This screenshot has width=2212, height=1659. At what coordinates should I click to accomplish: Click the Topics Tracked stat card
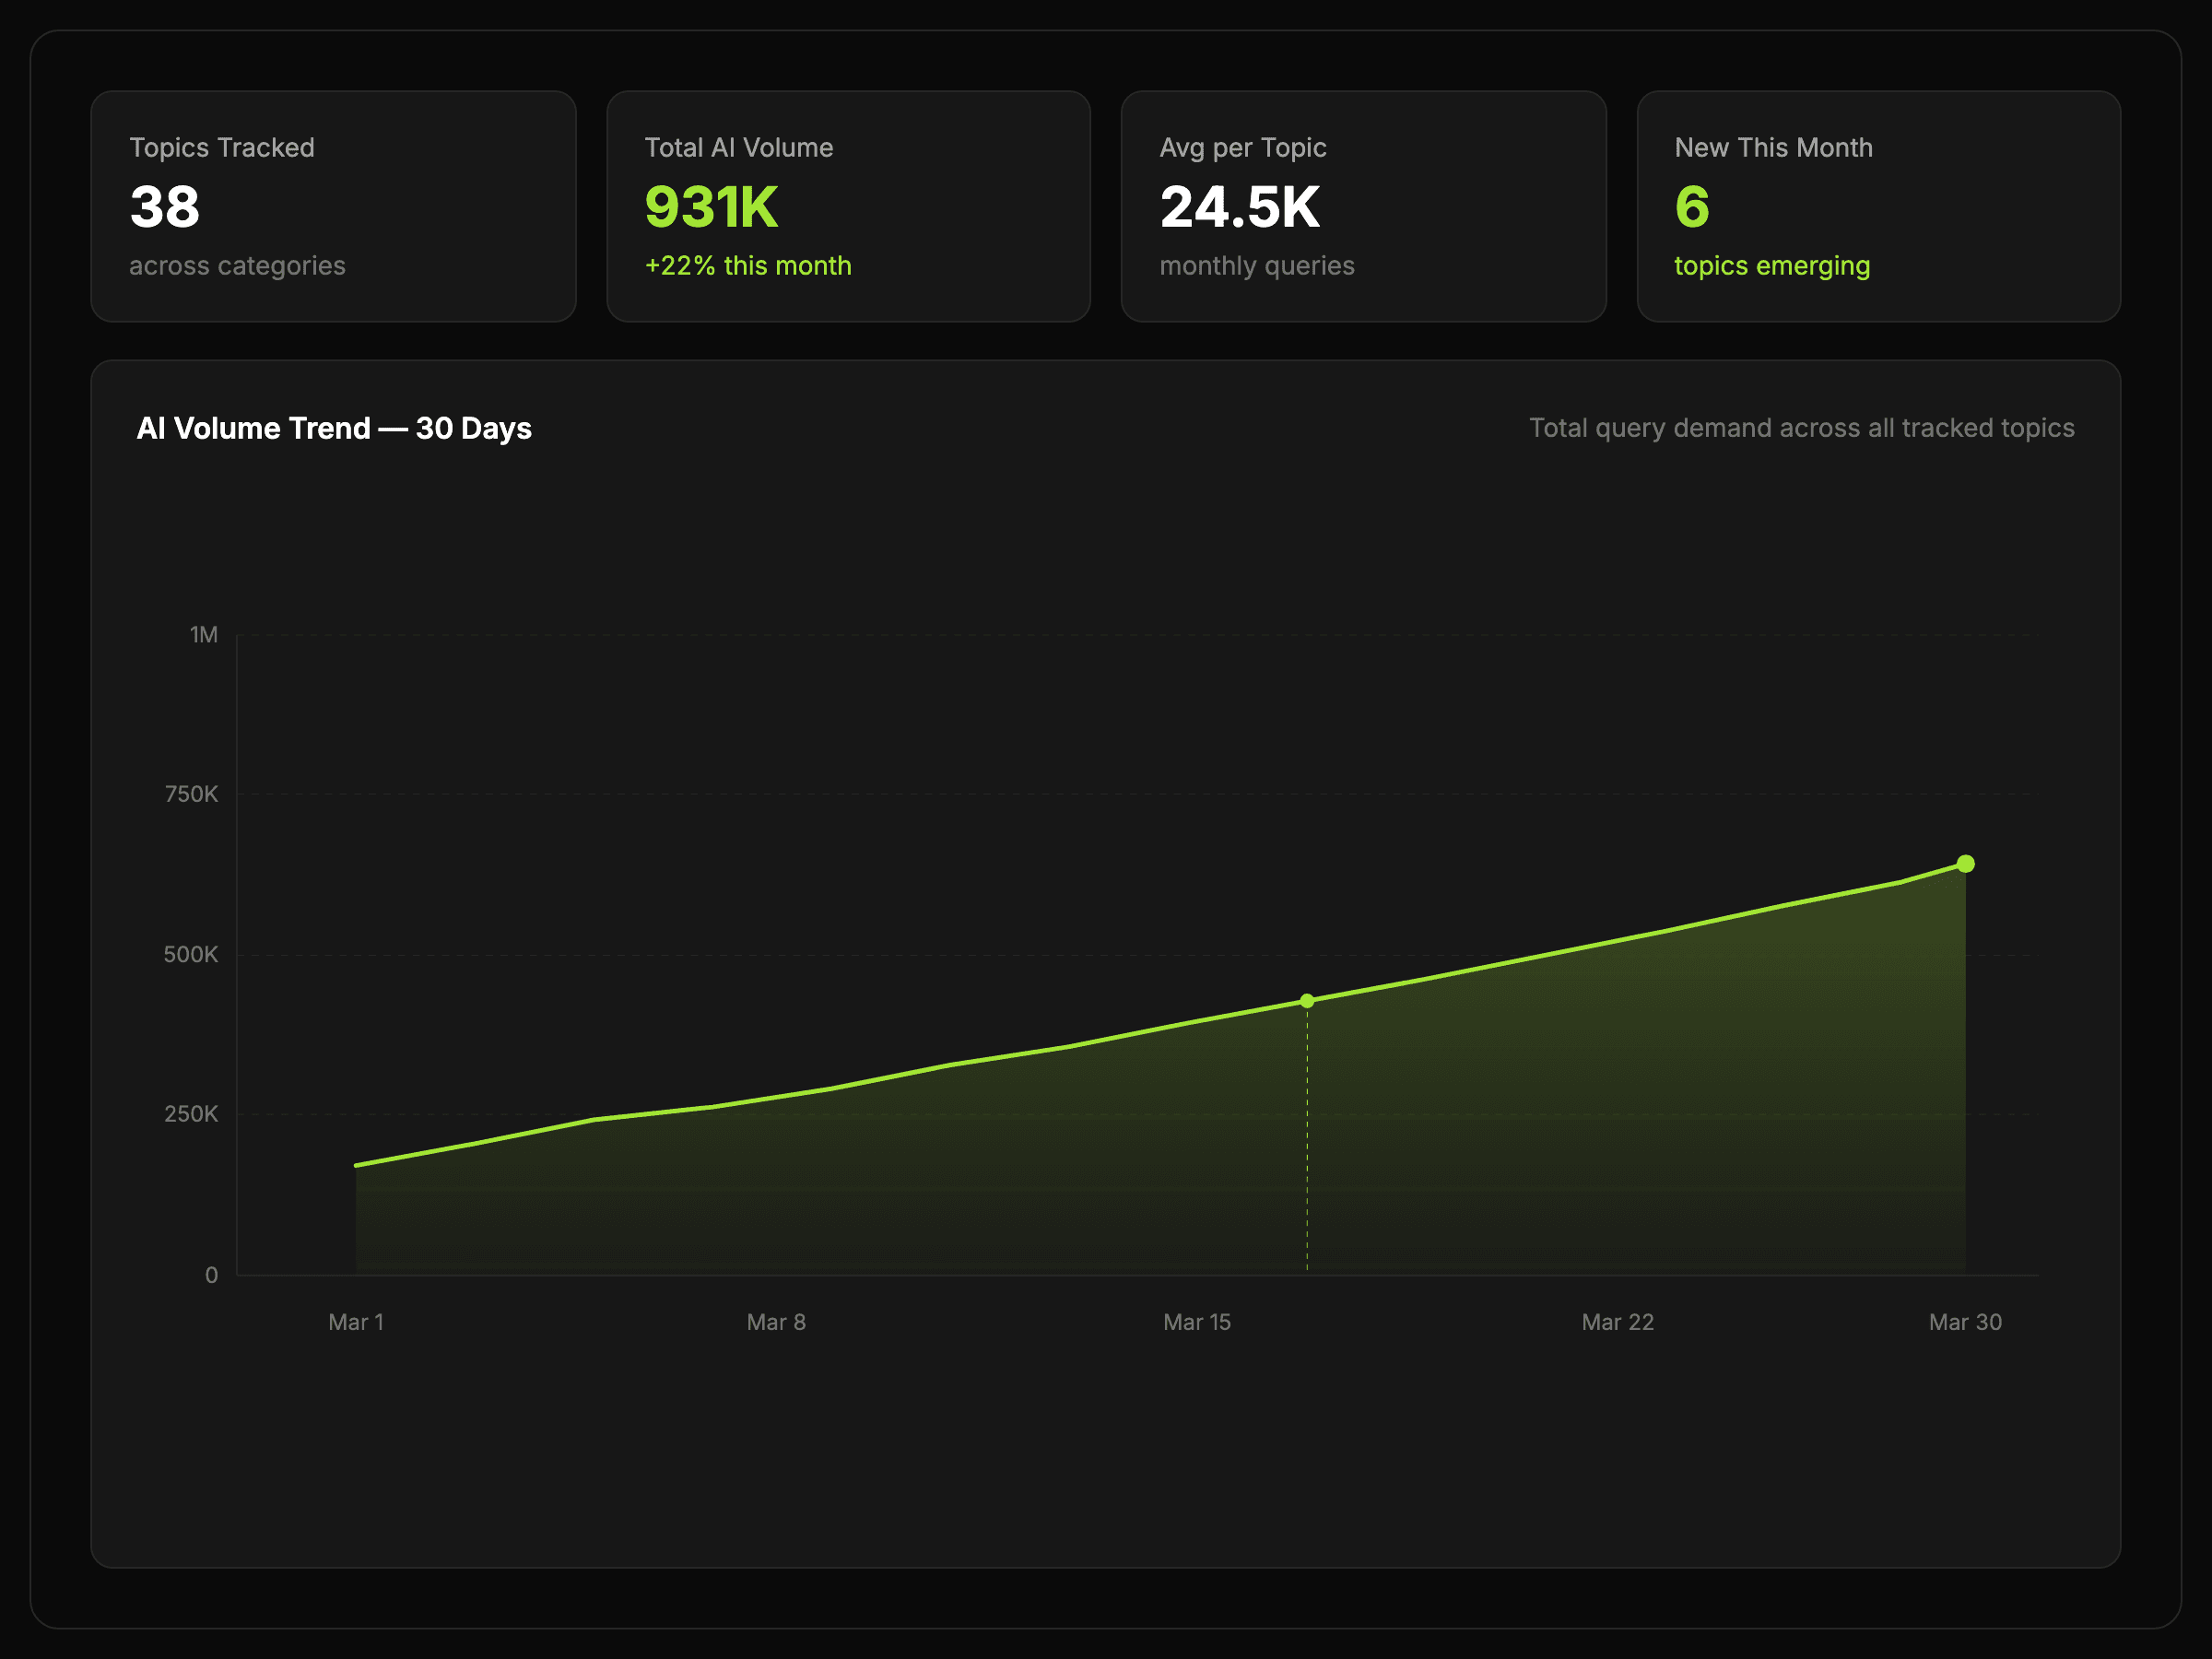click(333, 206)
